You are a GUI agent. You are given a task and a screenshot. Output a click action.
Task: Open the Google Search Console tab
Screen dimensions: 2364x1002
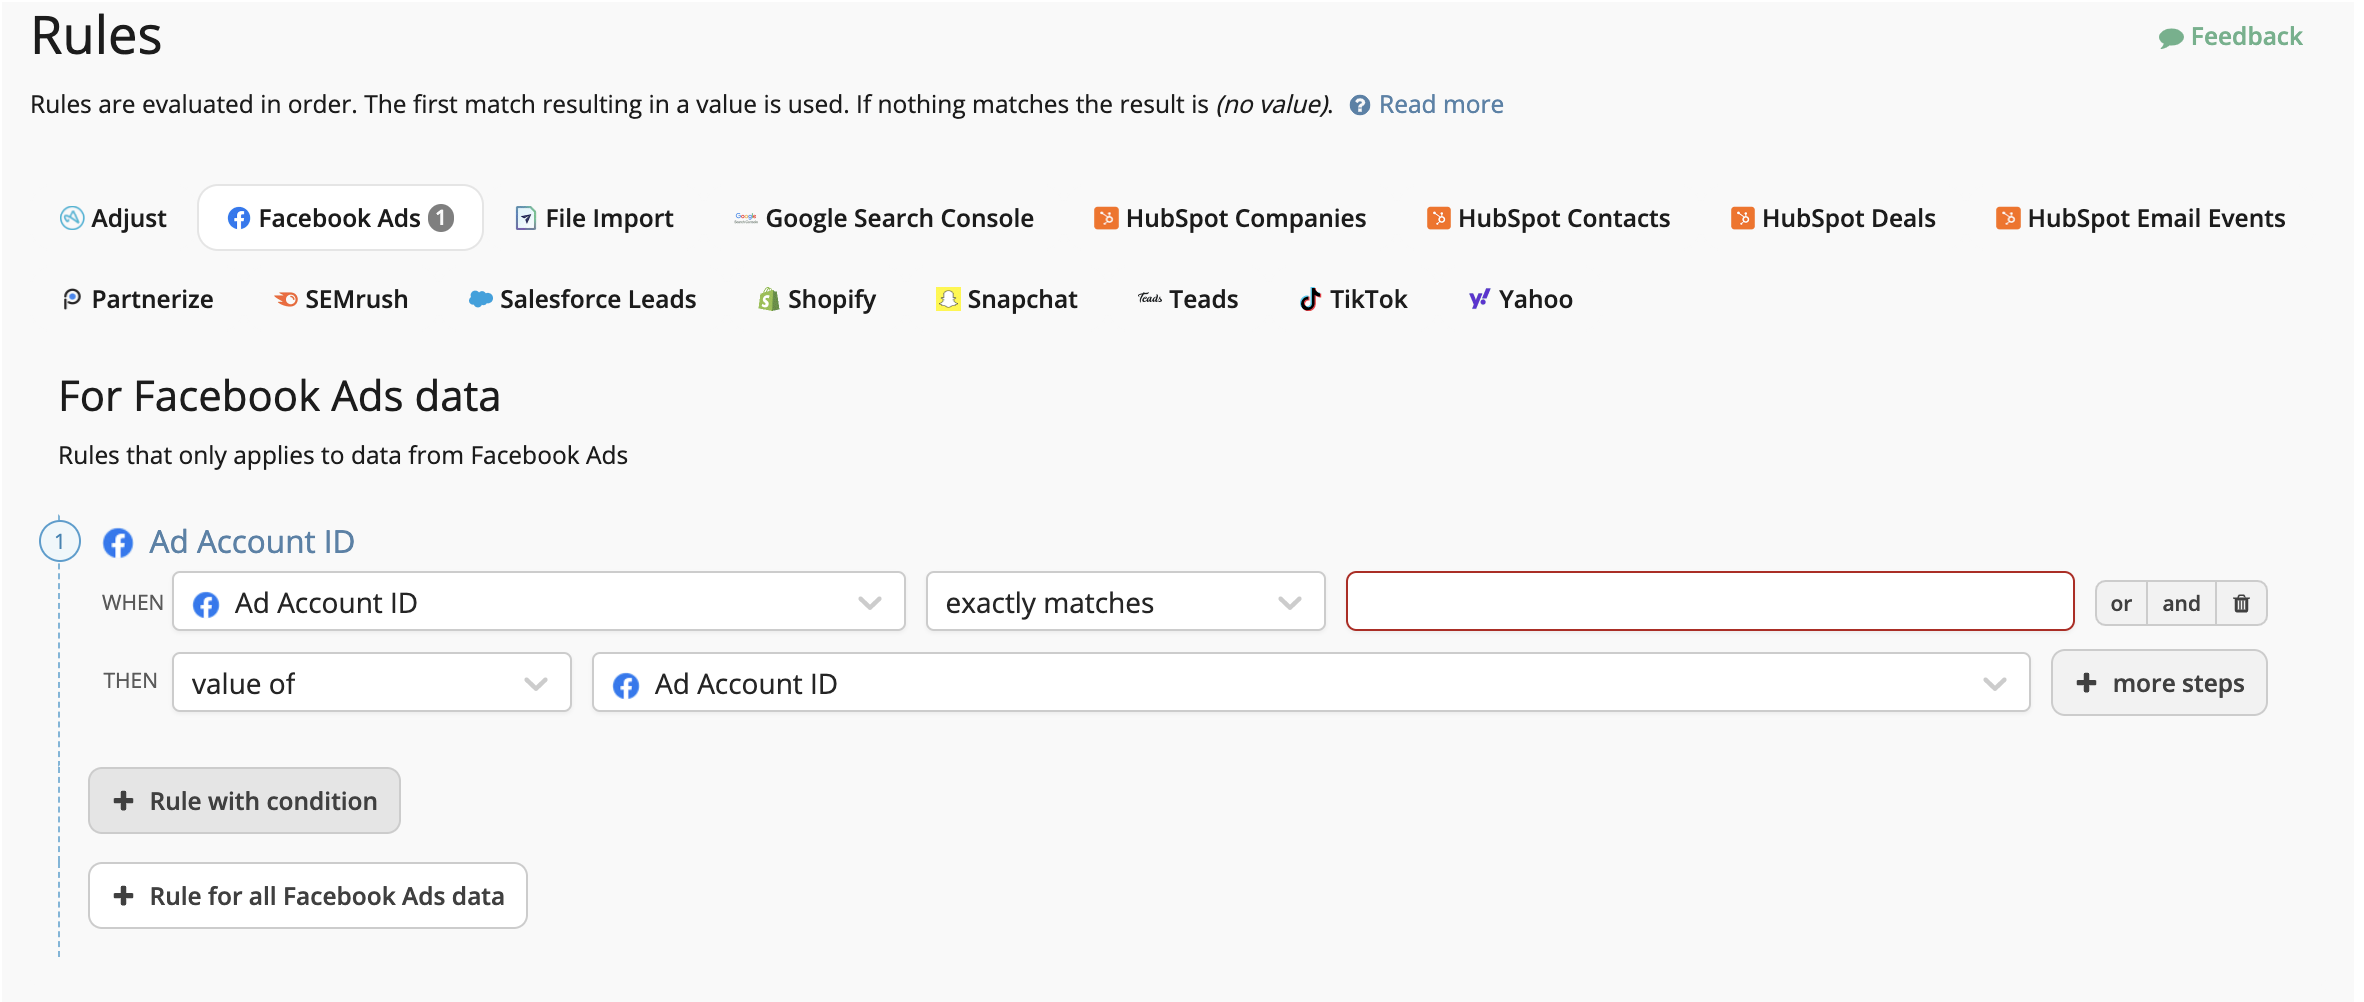[884, 218]
